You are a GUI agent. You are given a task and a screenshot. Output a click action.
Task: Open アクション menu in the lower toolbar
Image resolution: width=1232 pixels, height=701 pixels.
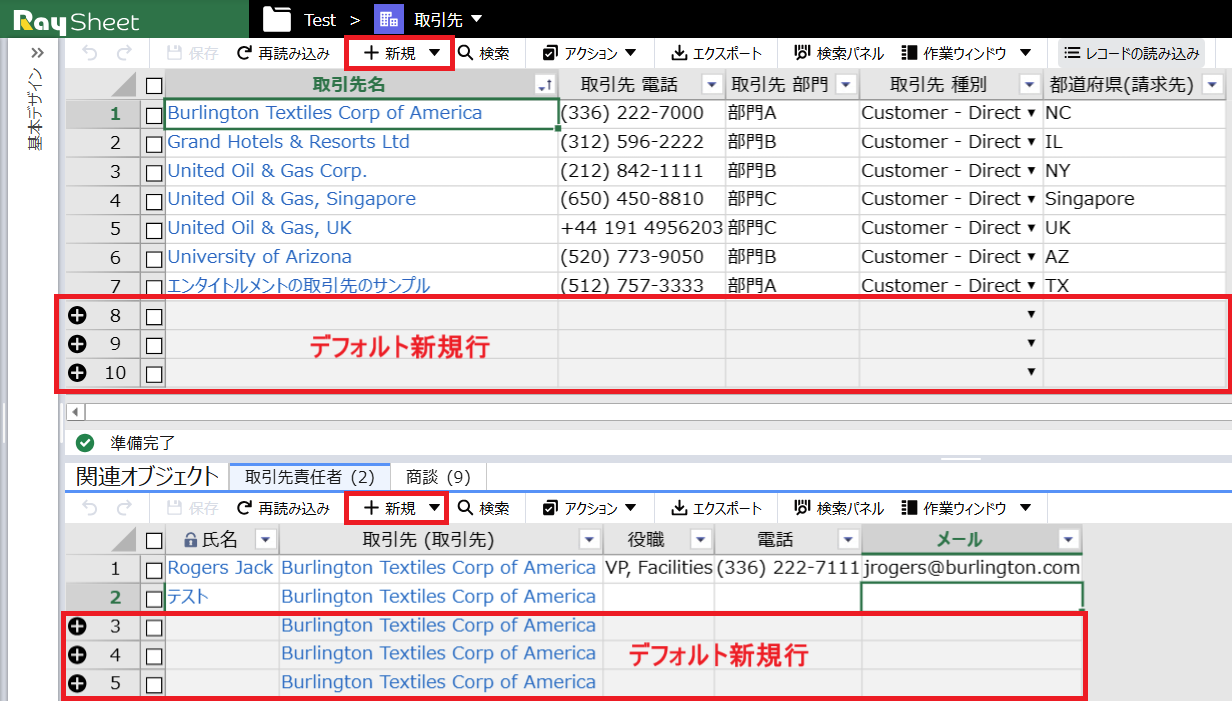point(590,508)
